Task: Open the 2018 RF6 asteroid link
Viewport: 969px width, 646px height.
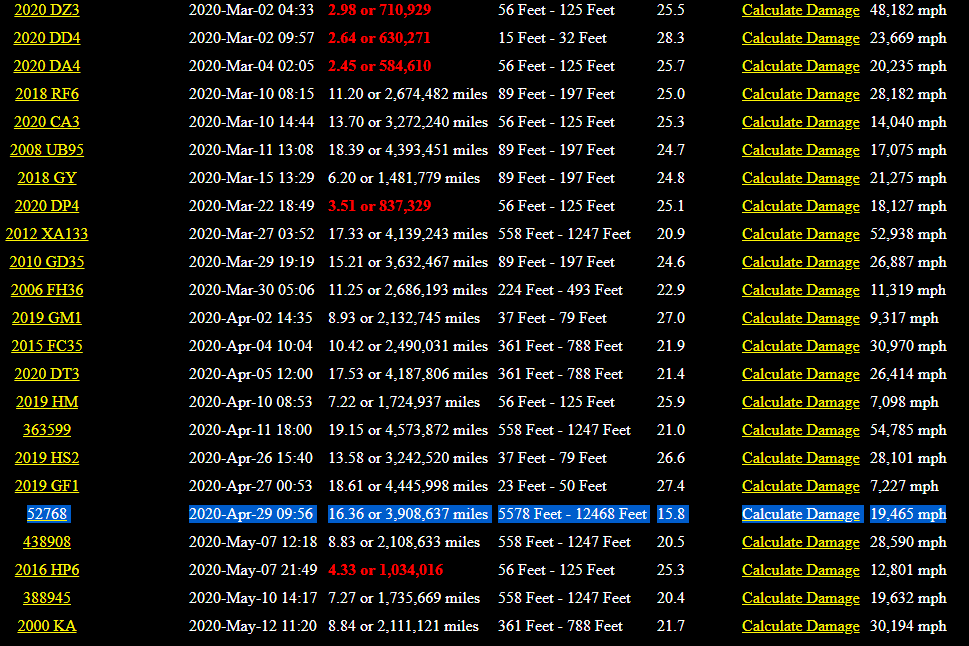Action: pos(47,94)
